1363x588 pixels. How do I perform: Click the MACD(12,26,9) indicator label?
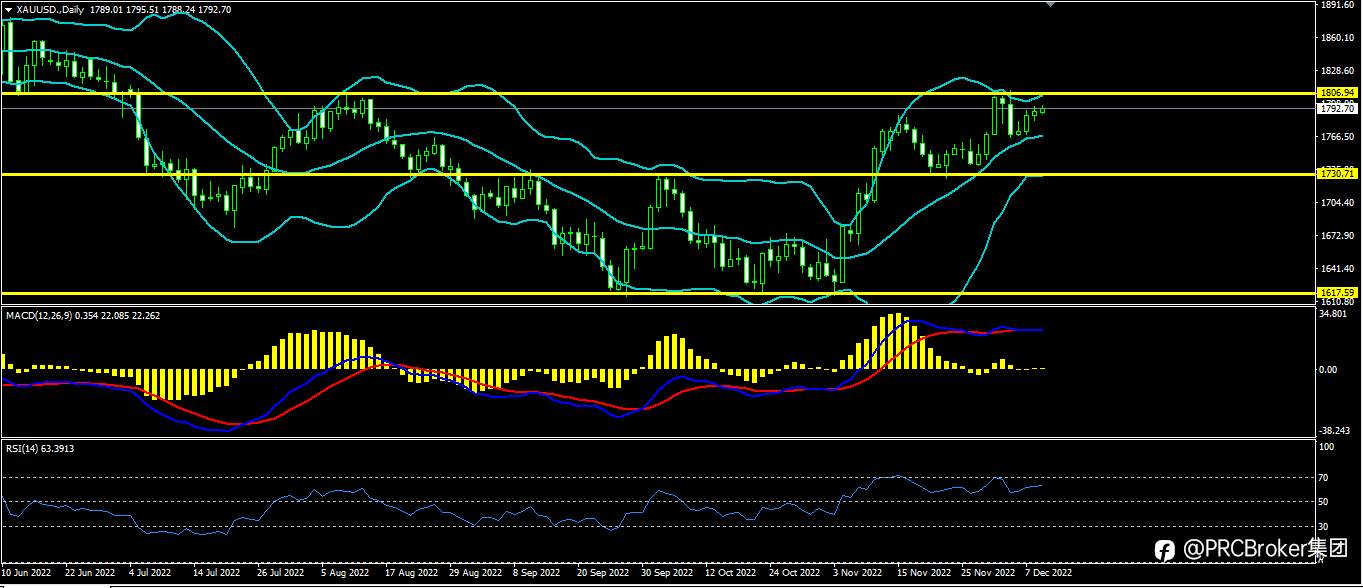pyautogui.click(x=38, y=315)
